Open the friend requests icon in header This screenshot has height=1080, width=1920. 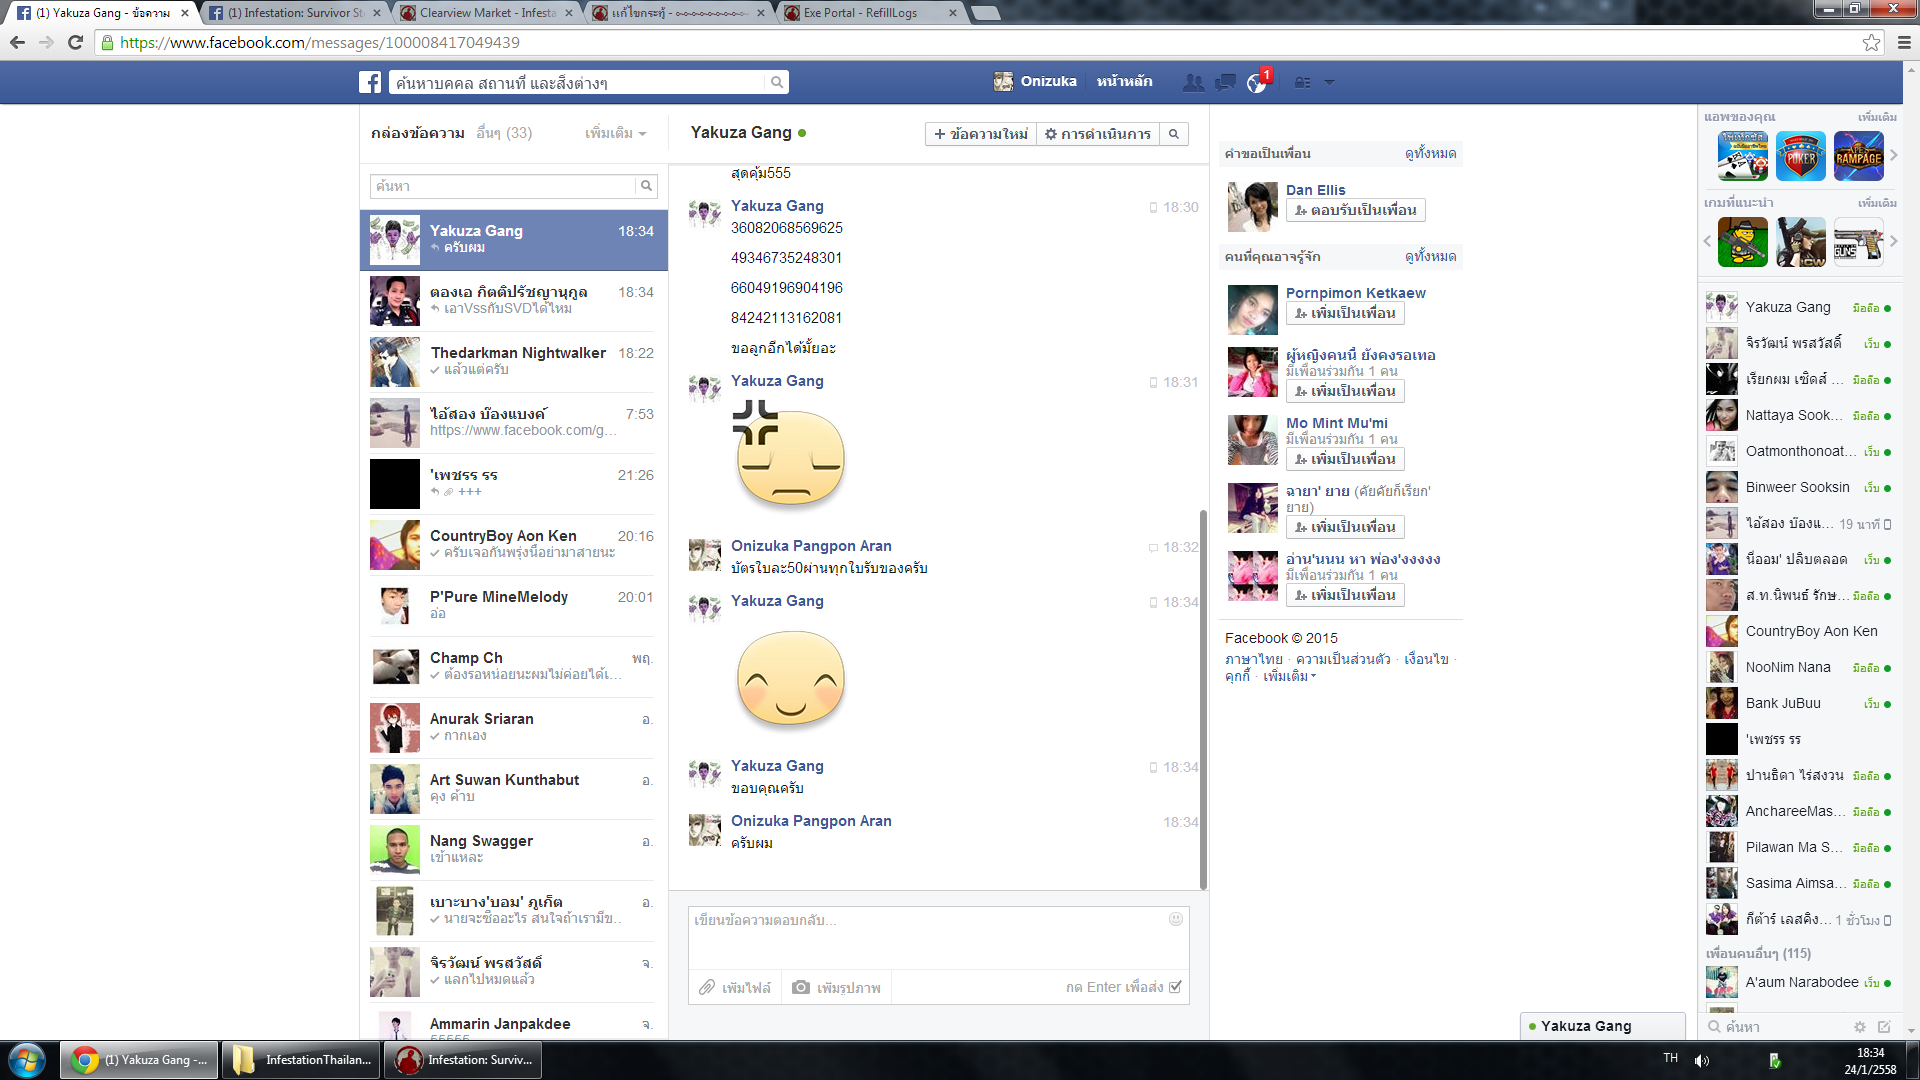[1193, 82]
